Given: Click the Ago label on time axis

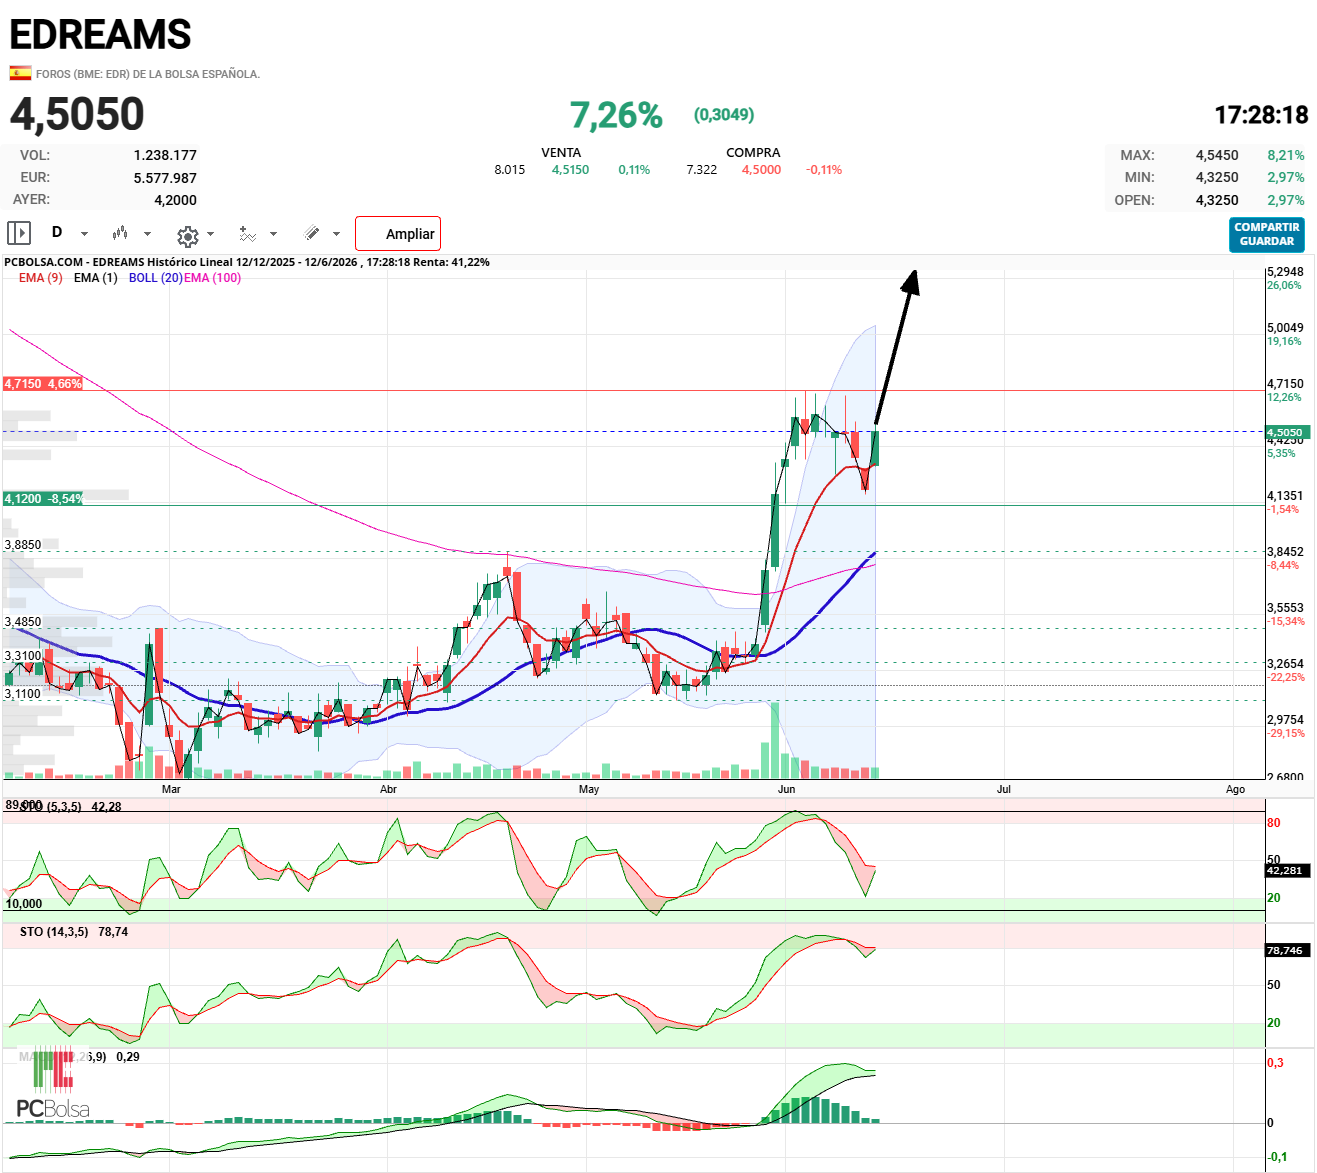Looking at the screenshot, I should coord(1236,789).
